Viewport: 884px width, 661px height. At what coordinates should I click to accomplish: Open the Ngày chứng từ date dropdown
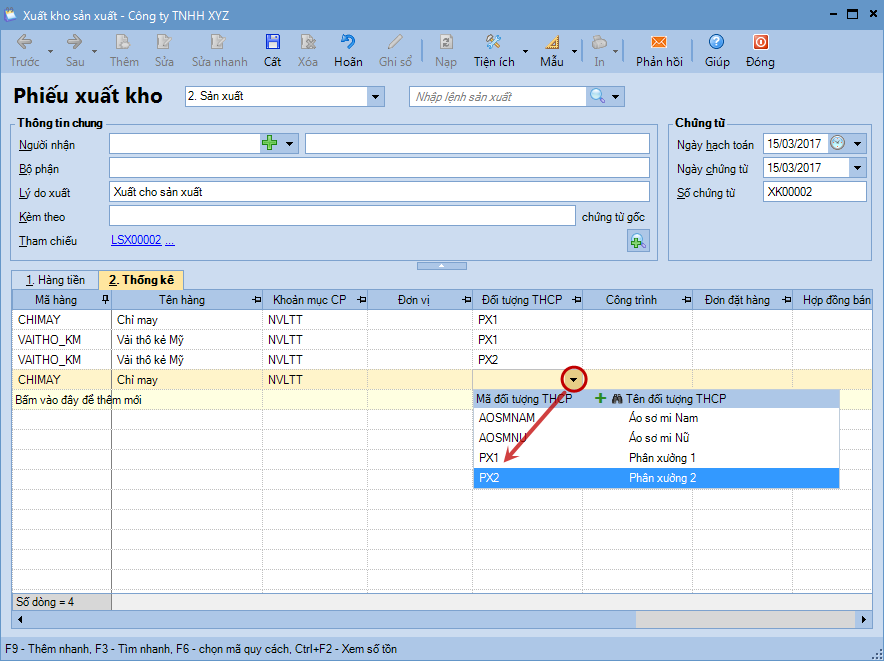tap(857, 168)
